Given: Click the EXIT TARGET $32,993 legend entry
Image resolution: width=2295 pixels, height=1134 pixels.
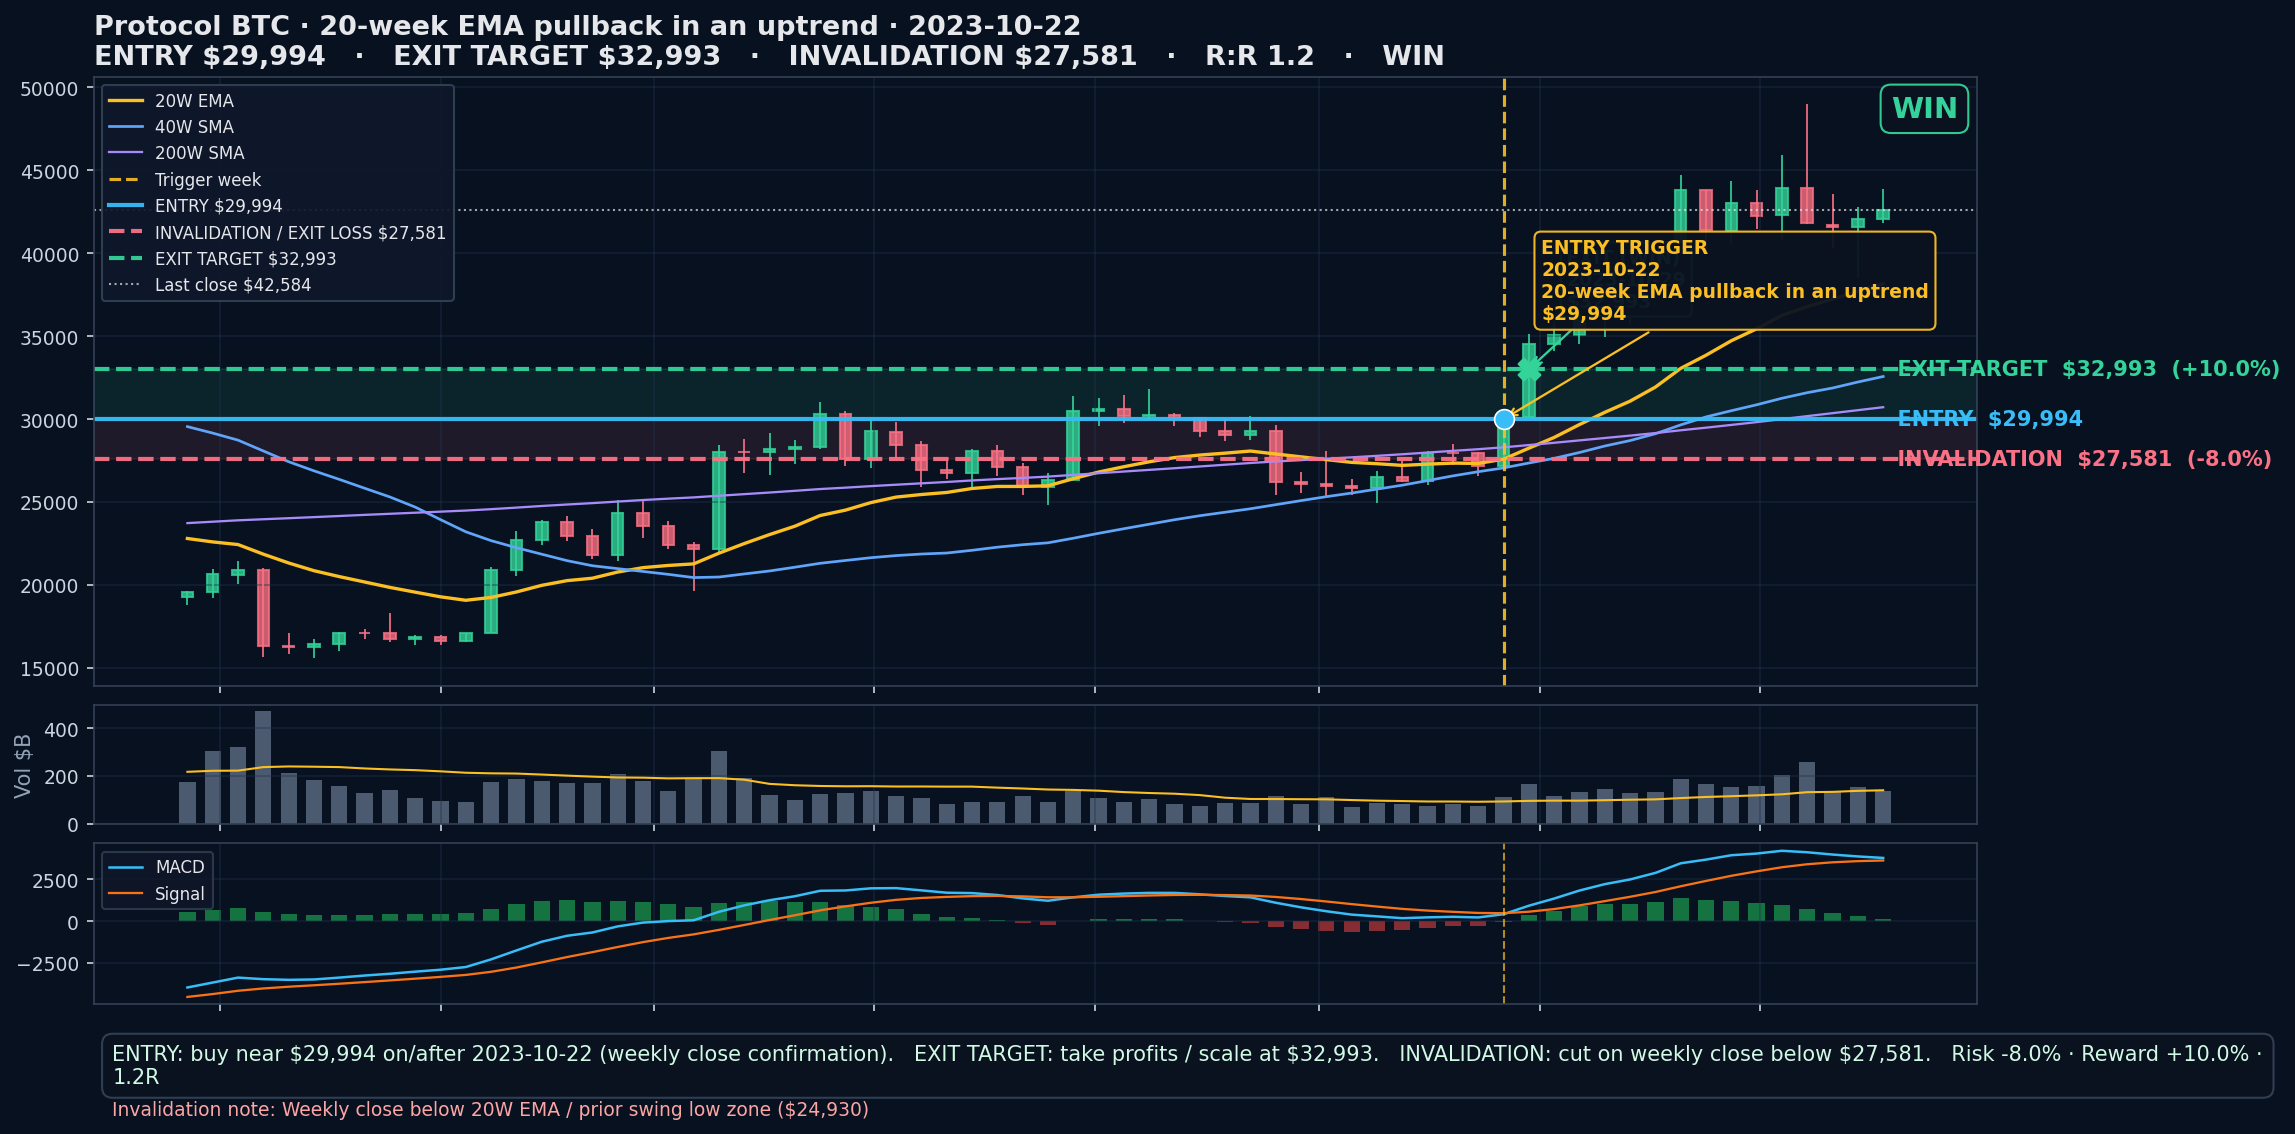Looking at the screenshot, I should point(222,259).
